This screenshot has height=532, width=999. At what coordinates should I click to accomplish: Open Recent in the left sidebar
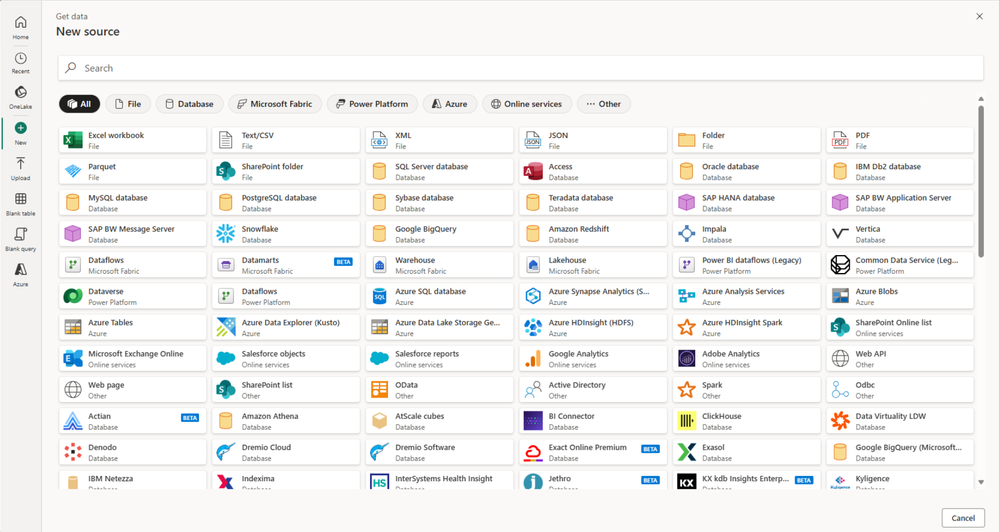pos(20,63)
